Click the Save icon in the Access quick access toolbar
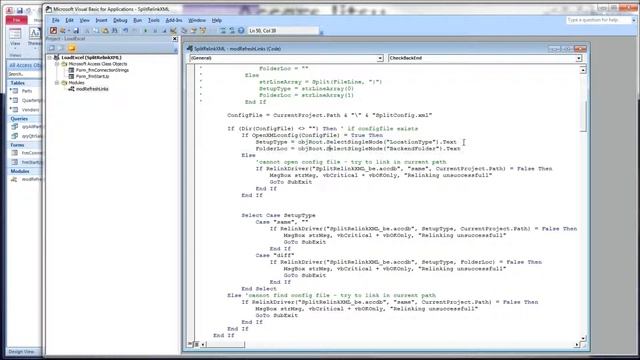This screenshot has height=360, width=640. click(19, 10)
